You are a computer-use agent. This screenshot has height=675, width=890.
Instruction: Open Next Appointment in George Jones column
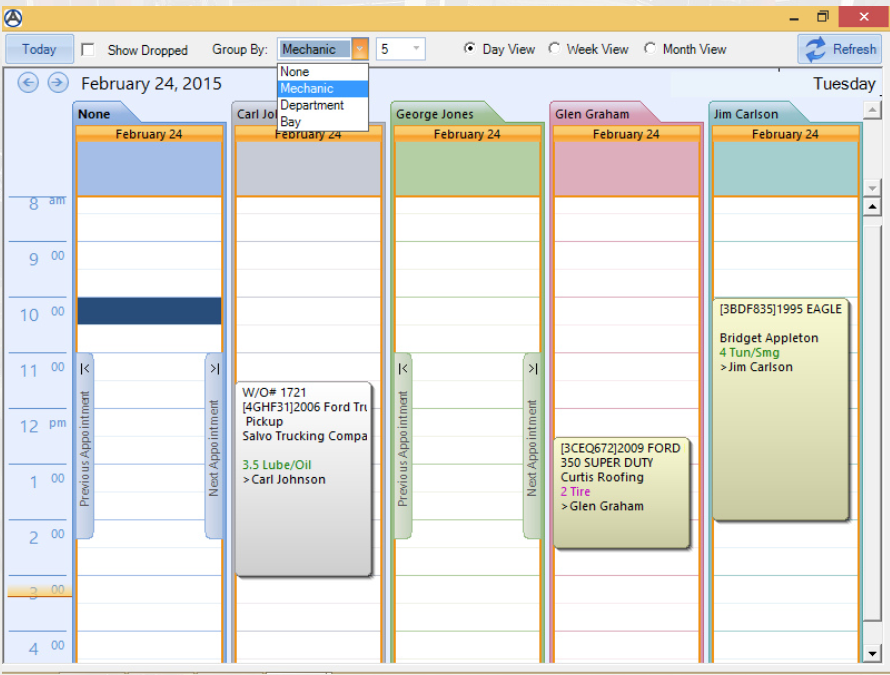pyautogui.click(x=532, y=446)
